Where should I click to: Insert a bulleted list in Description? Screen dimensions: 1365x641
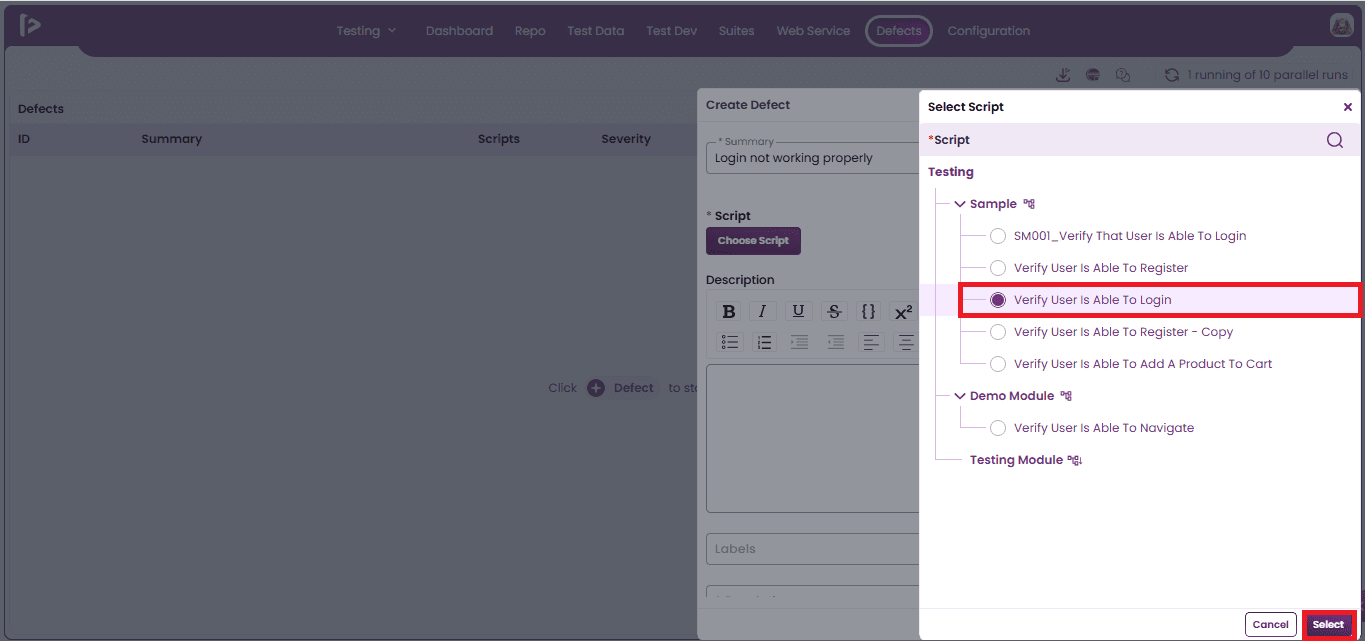[x=731, y=342]
